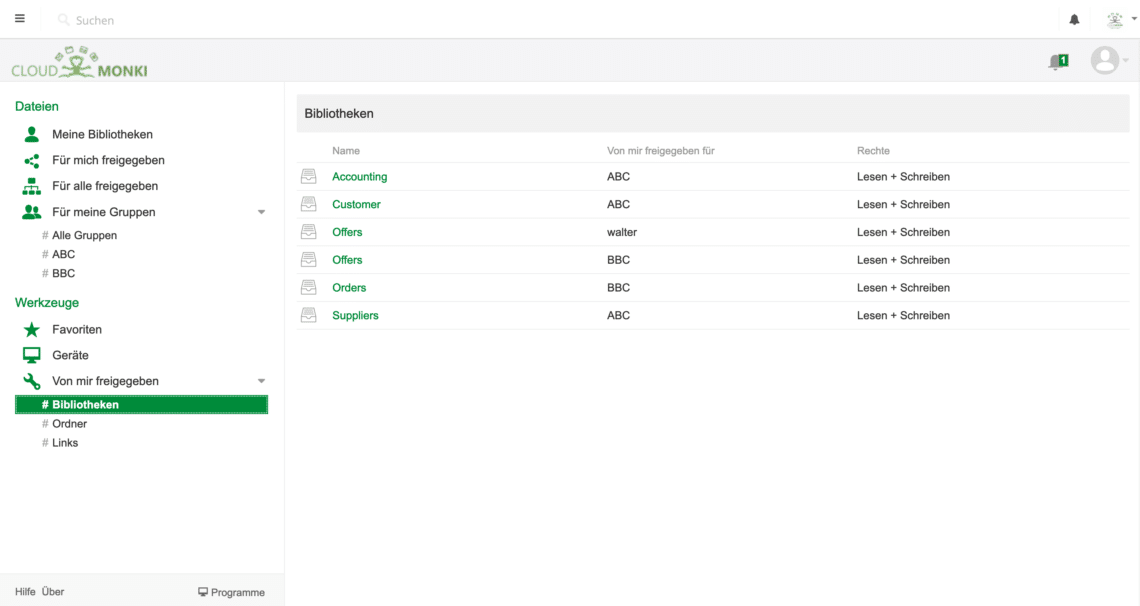Collapse the Von mir freigegeben section

[262, 381]
